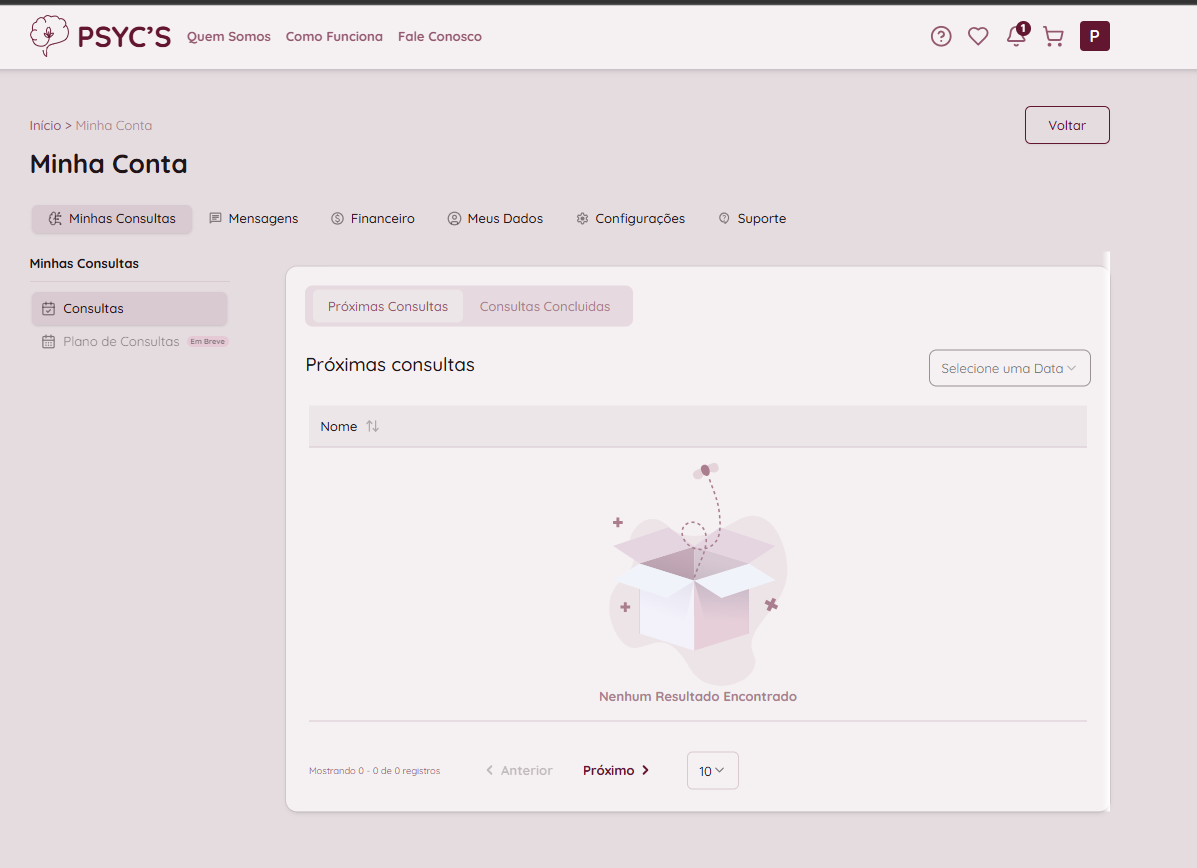Open the Mensagens tab

tap(254, 218)
